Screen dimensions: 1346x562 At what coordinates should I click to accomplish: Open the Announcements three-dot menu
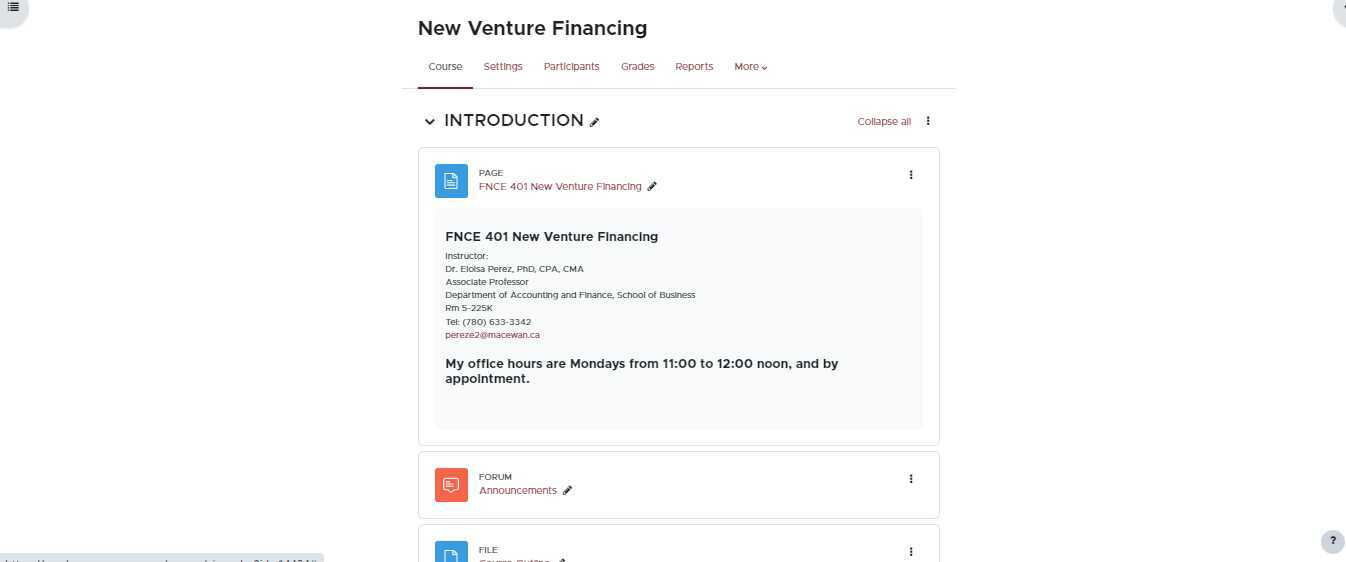click(x=910, y=479)
